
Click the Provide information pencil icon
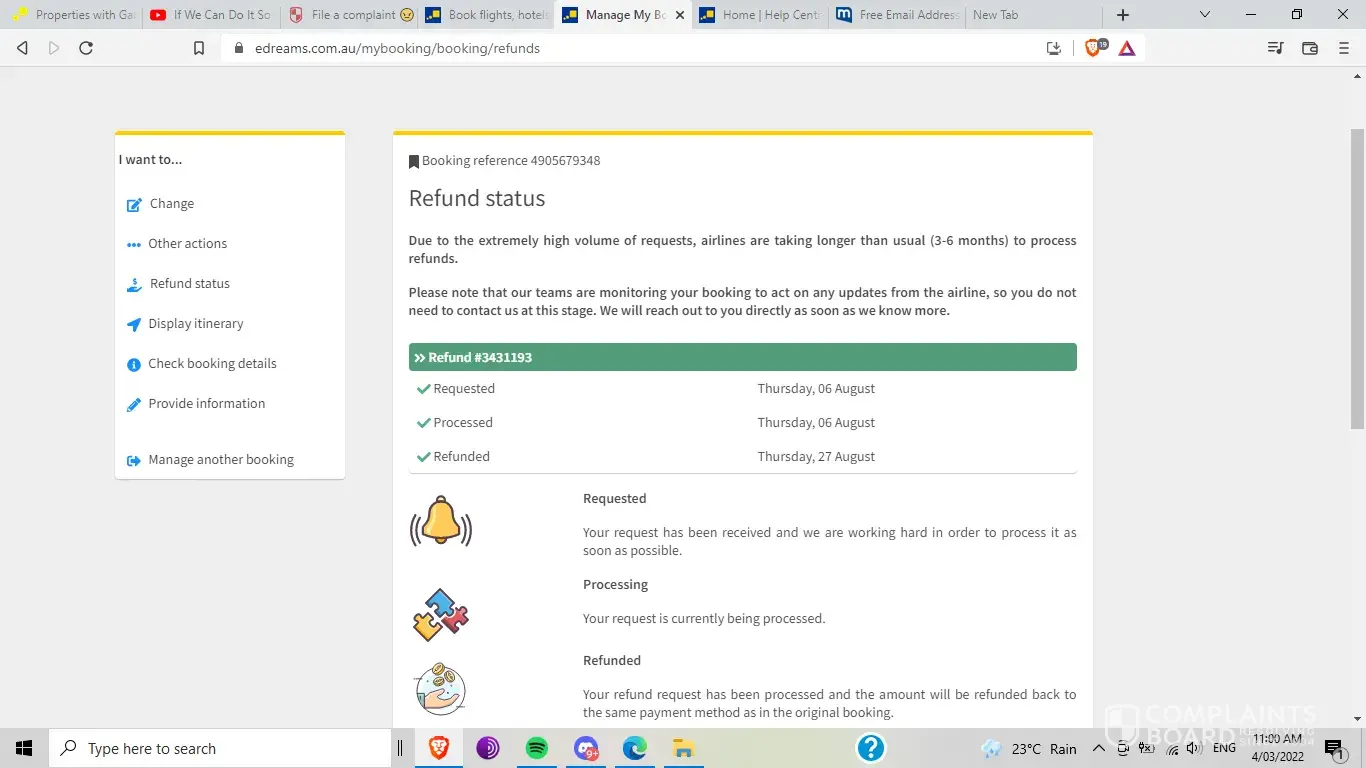pyautogui.click(x=134, y=405)
